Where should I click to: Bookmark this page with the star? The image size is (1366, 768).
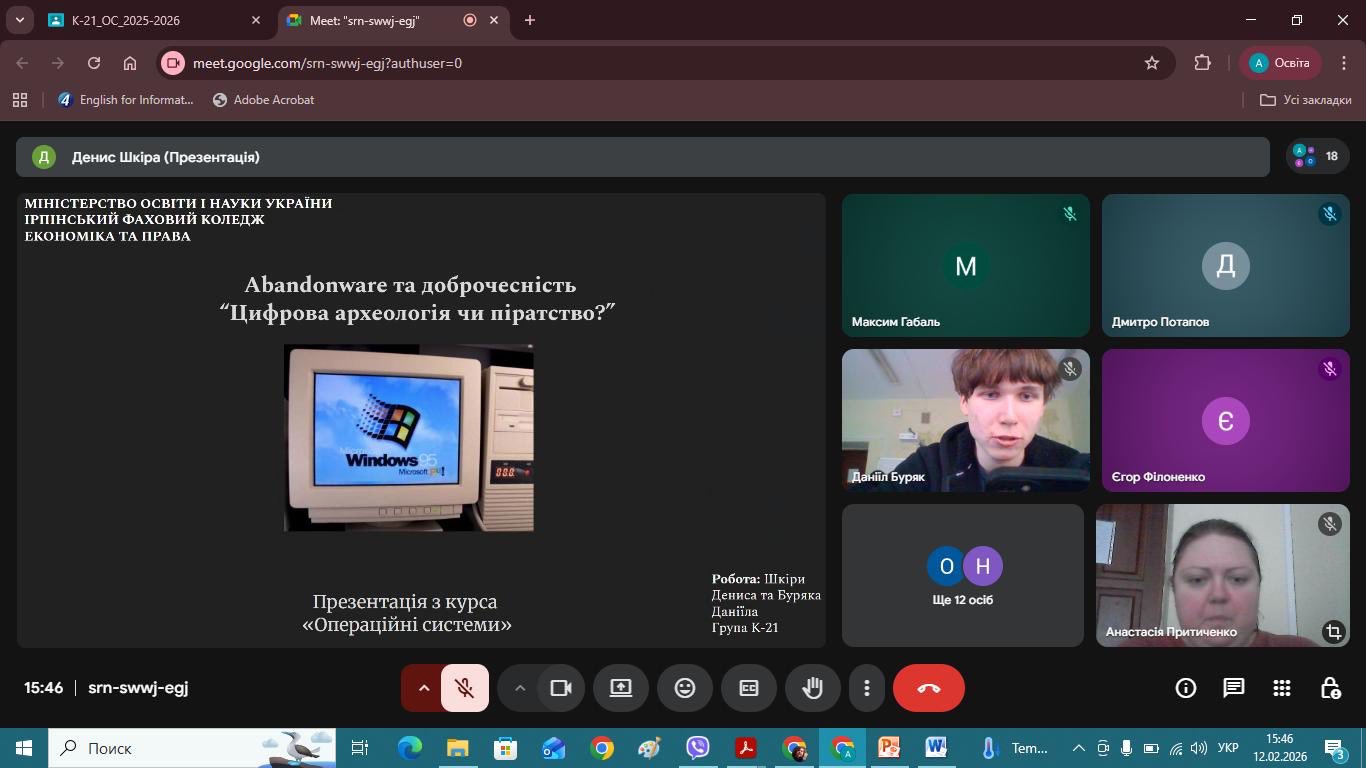[1152, 63]
